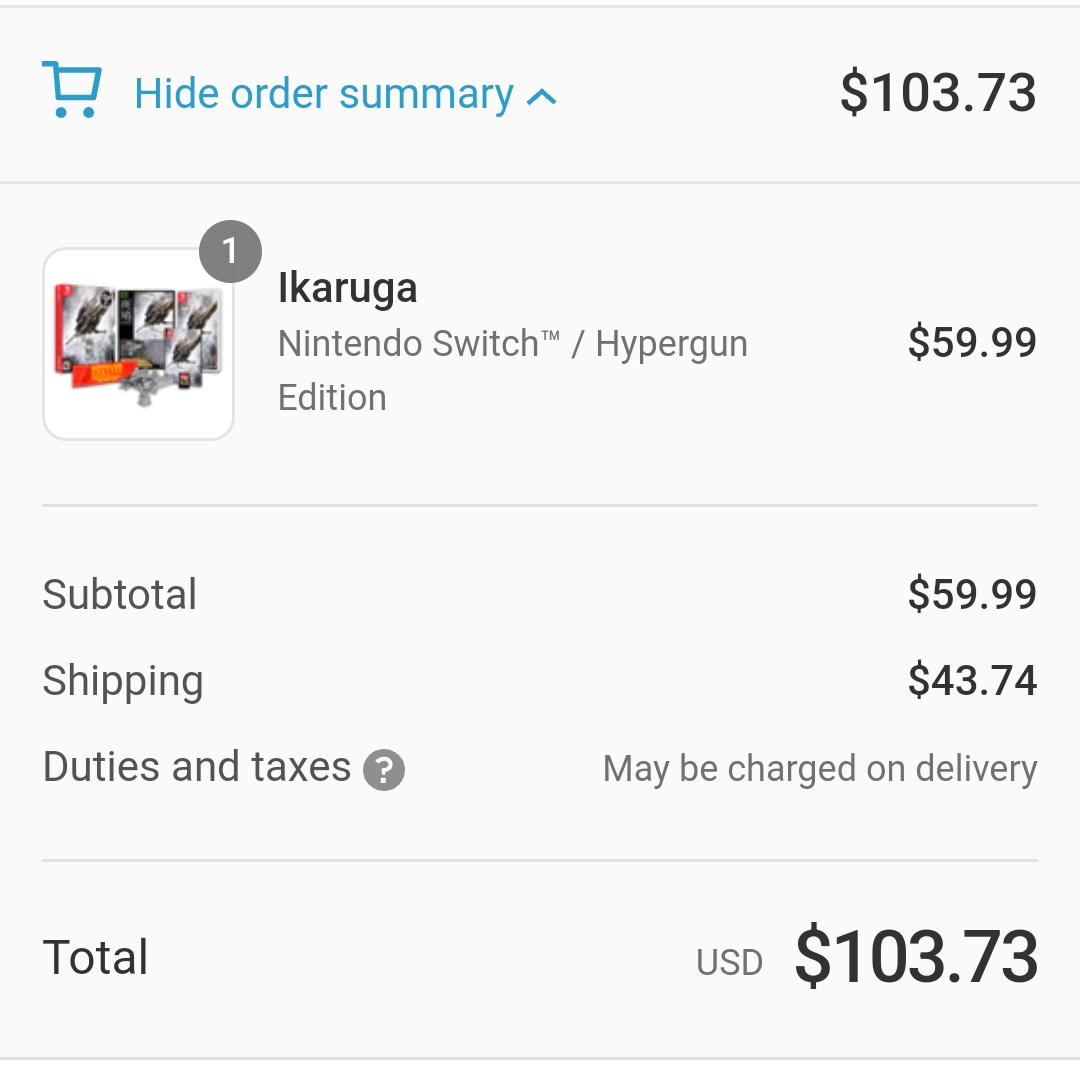Click the Total label at the bottom
Screen dimensions: 1080x1066
coord(95,957)
